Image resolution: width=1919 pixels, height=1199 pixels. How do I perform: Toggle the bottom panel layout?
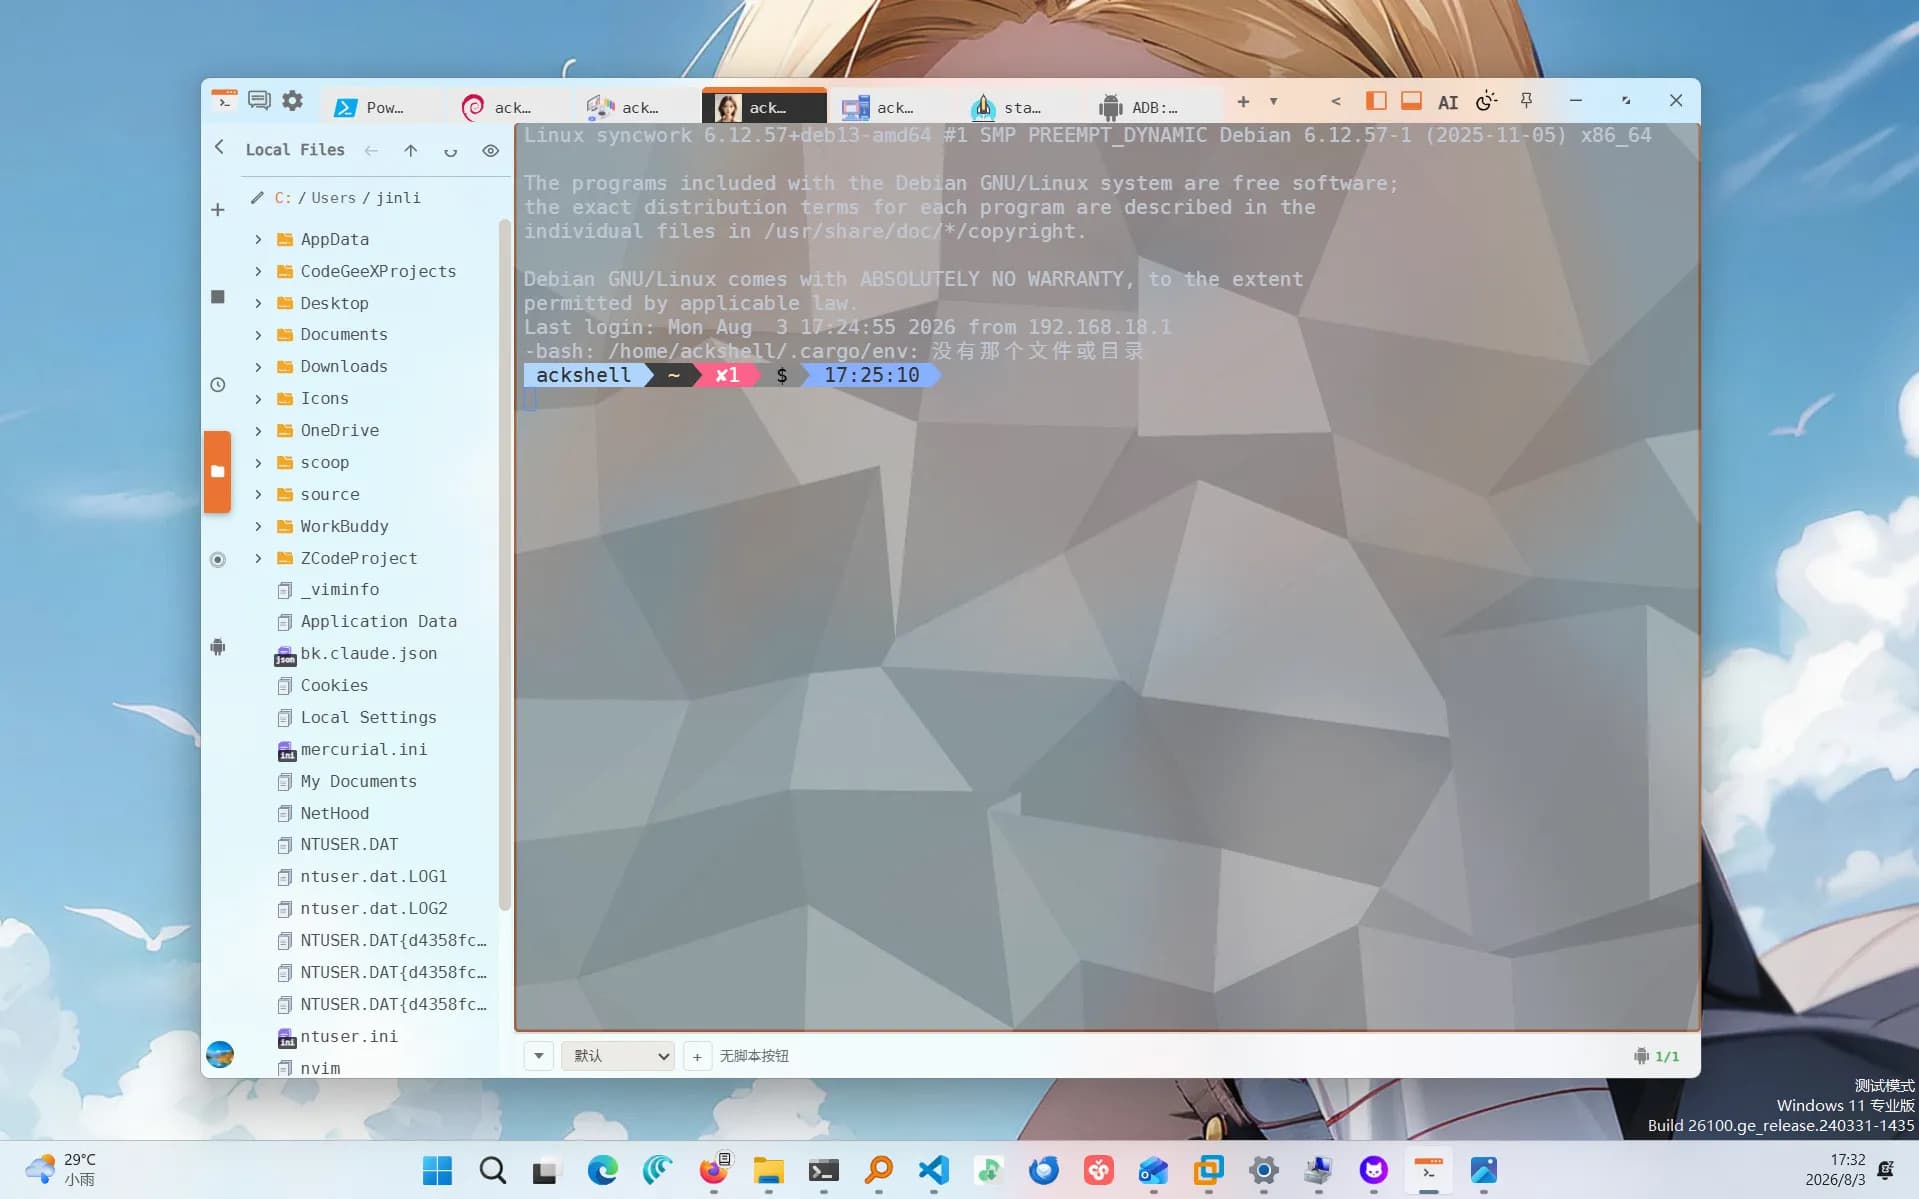coord(1411,101)
